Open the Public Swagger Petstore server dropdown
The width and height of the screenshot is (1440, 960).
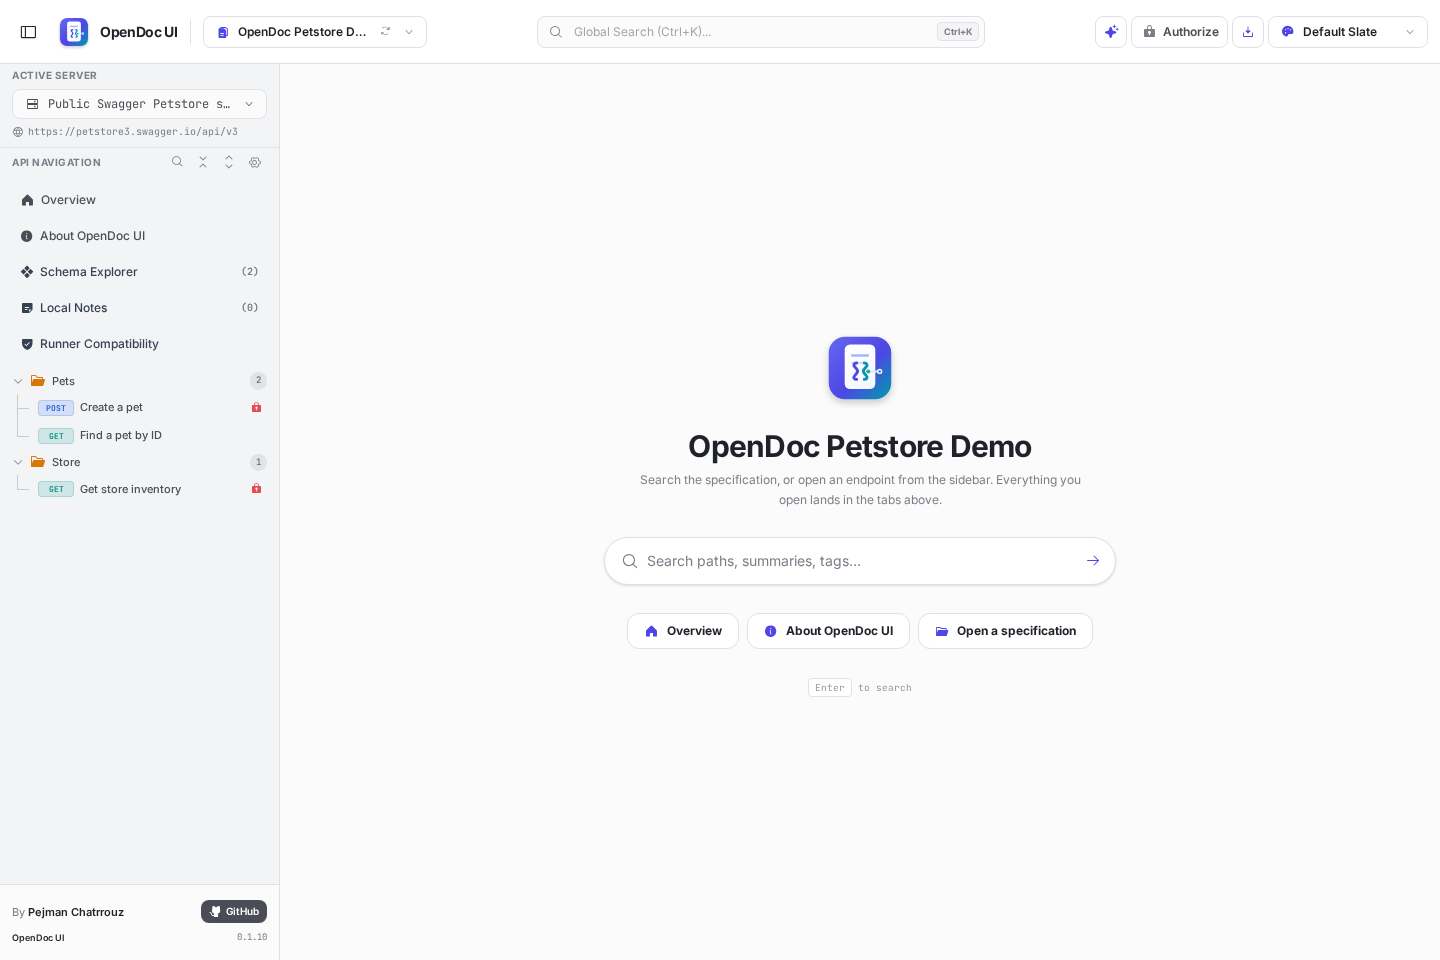pos(139,104)
